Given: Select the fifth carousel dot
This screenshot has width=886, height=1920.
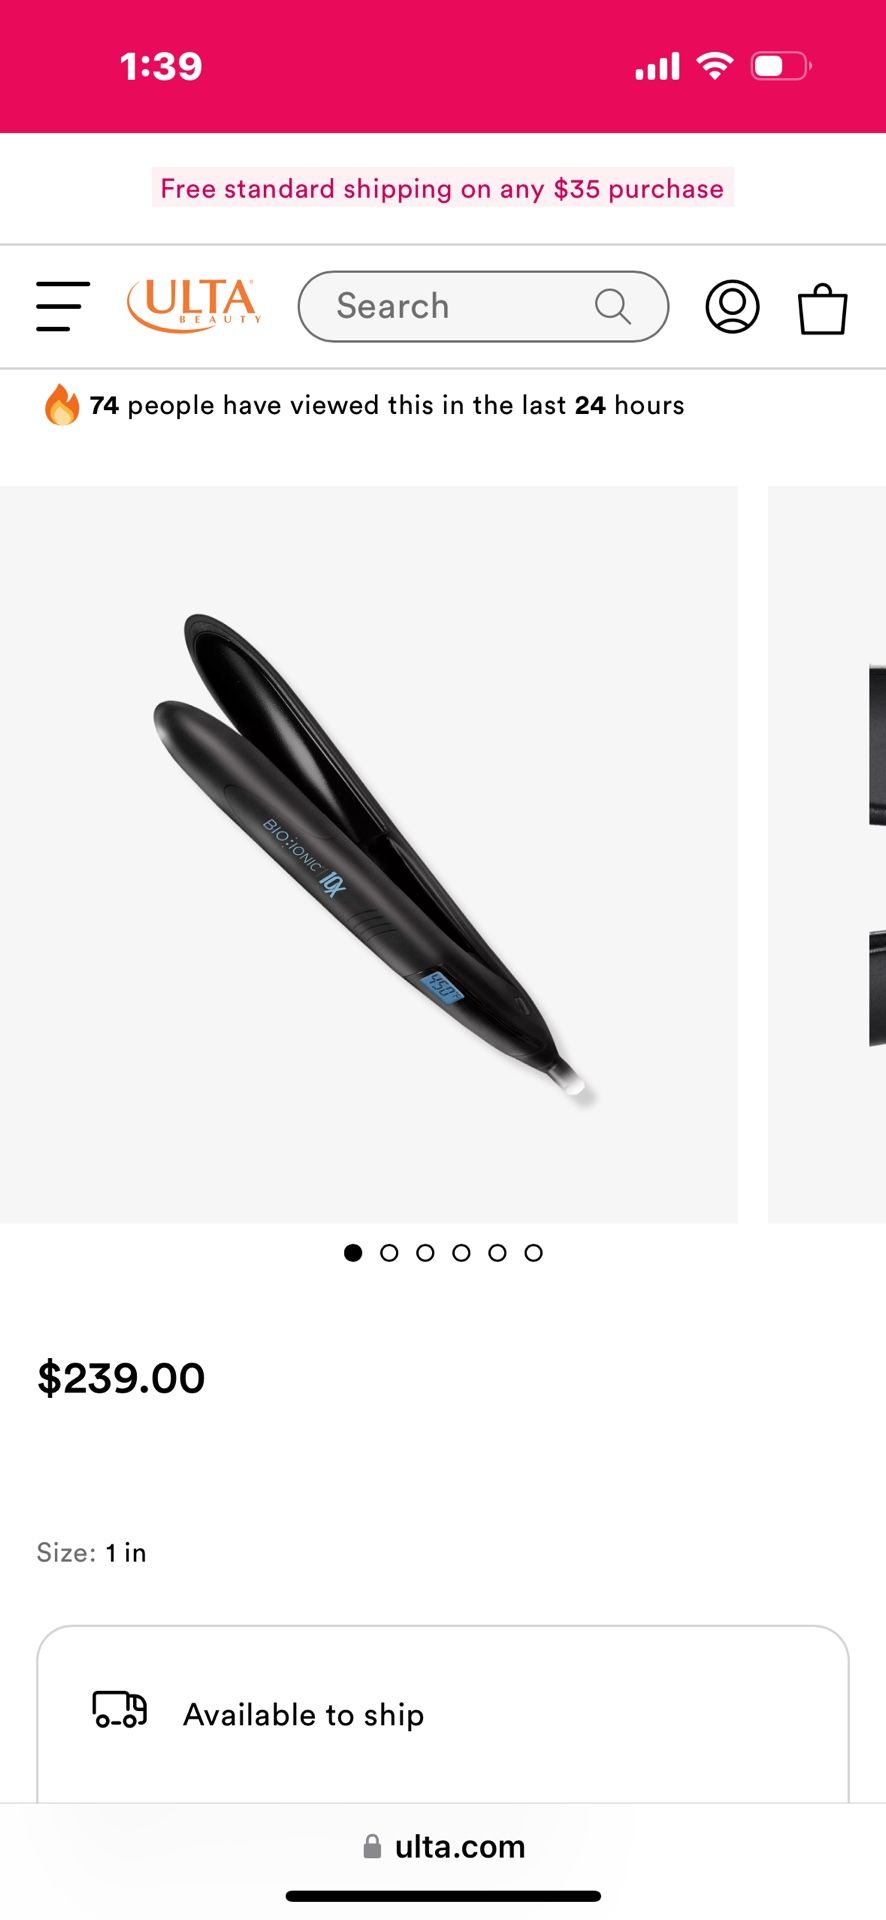Looking at the screenshot, I should coord(497,1253).
